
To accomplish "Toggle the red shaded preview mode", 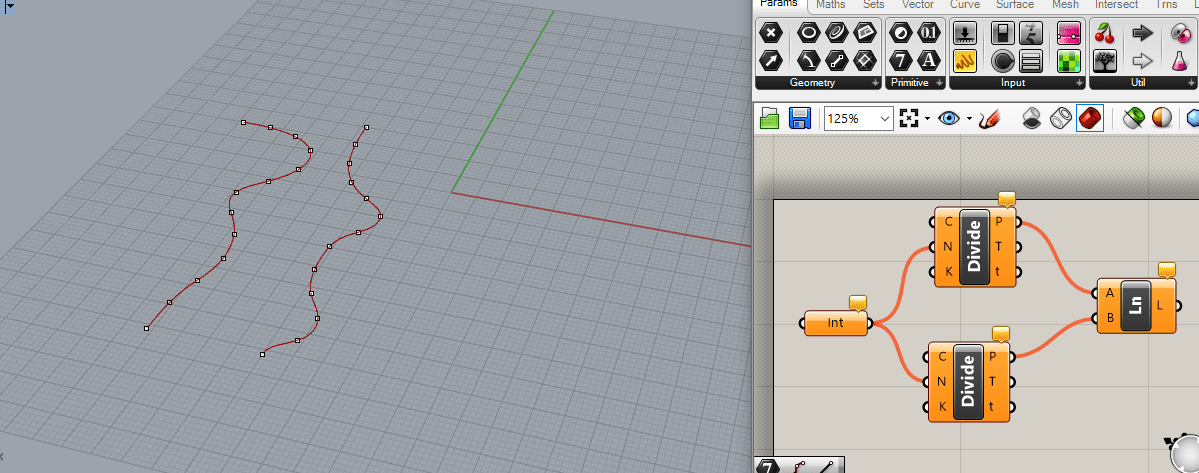I will pyautogui.click(x=1090, y=118).
